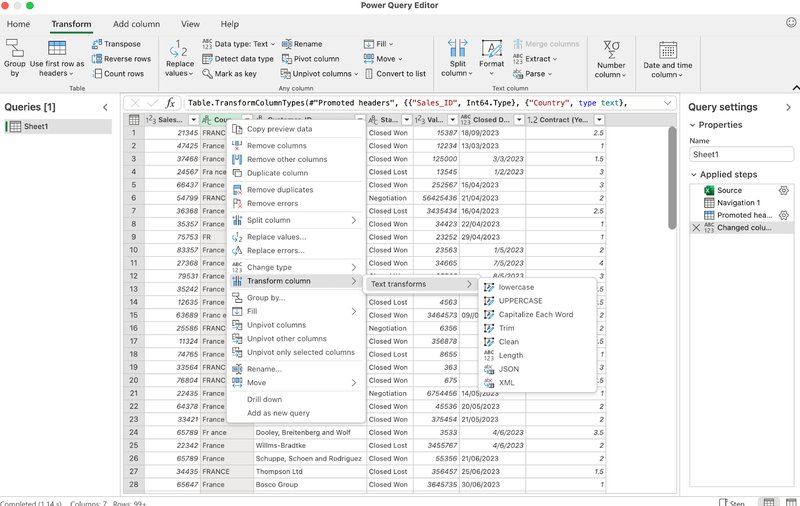Open Data type: Text dropdown

tap(238, 44)
